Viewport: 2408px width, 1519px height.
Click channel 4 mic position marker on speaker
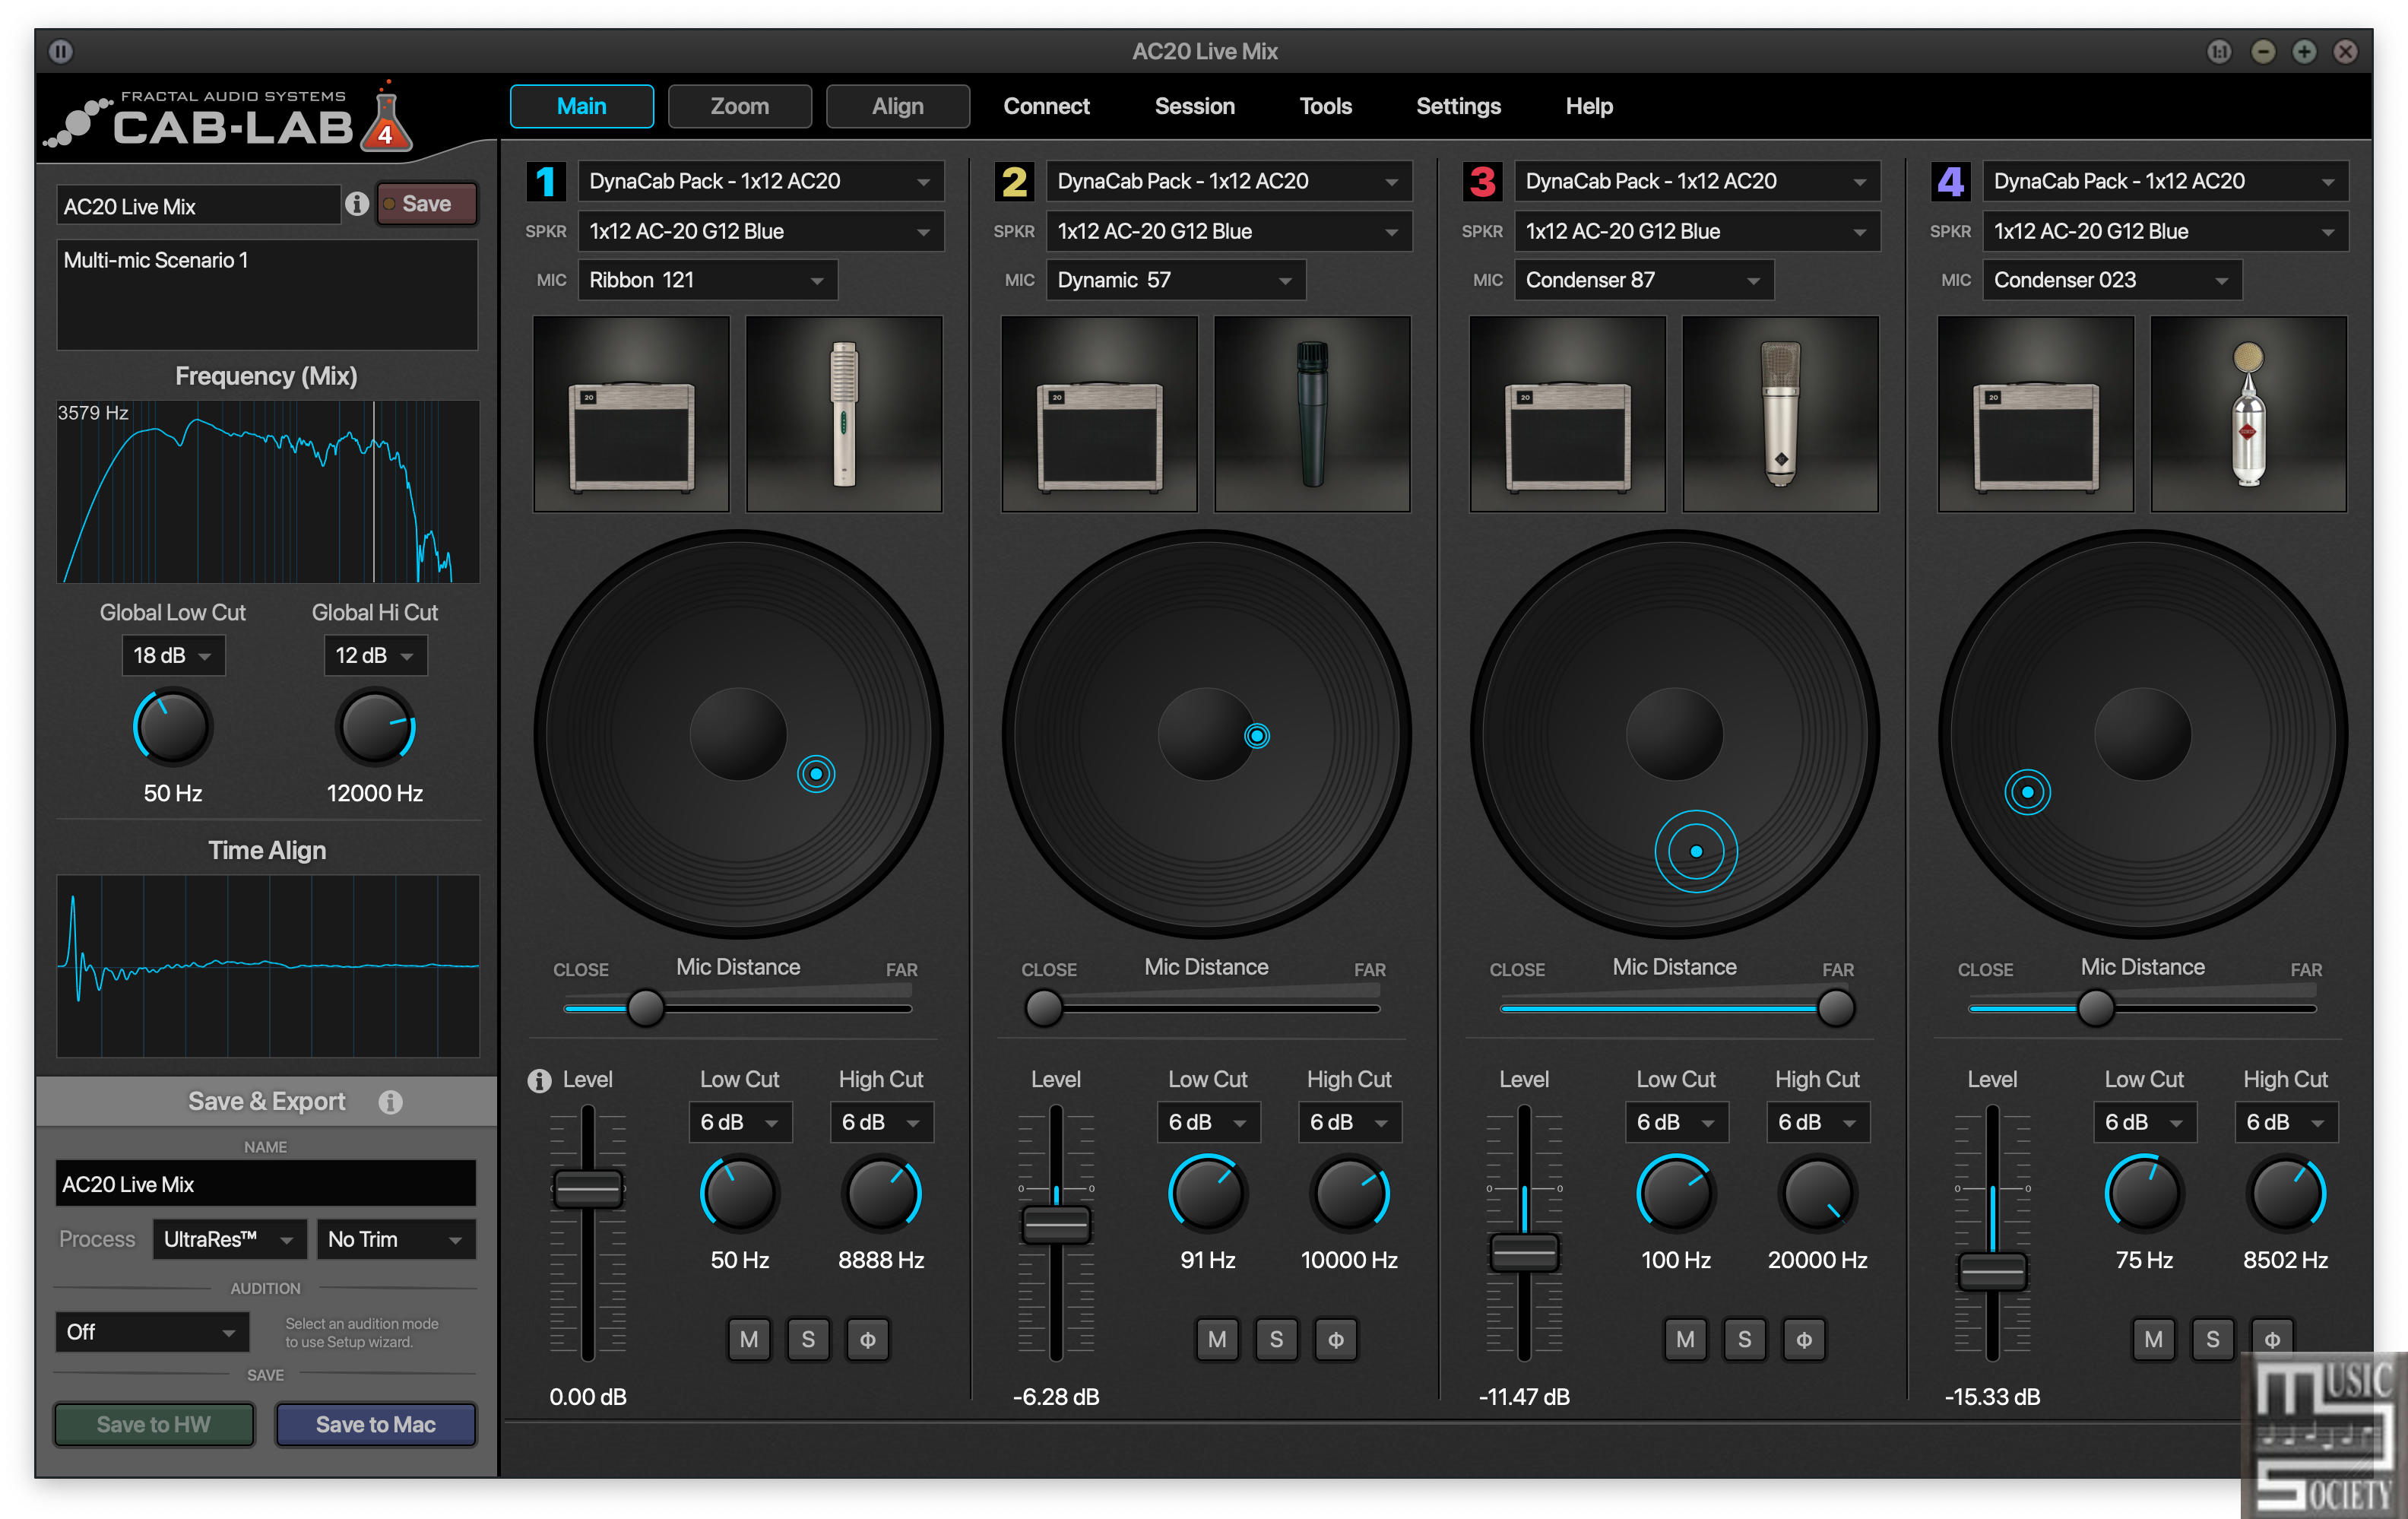tap(2027, 792)
